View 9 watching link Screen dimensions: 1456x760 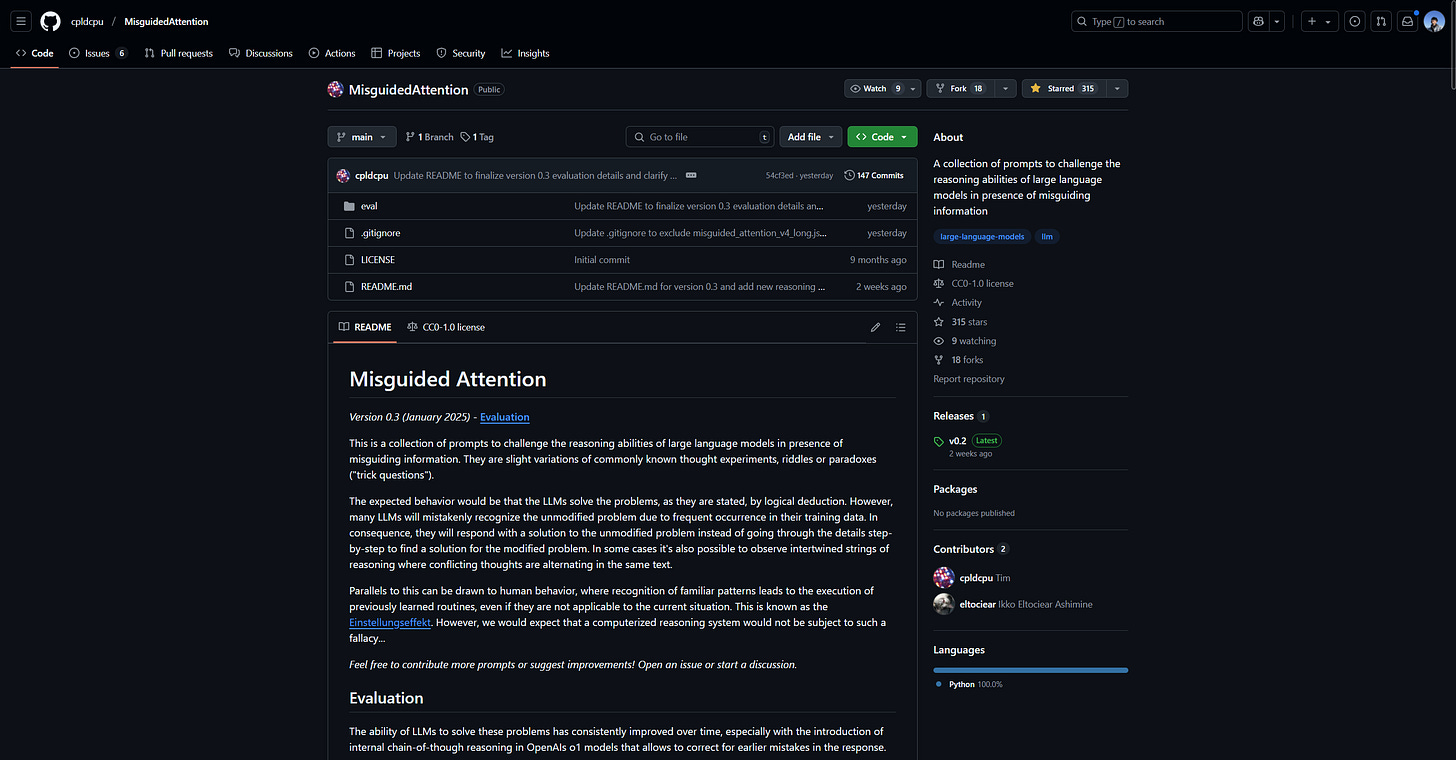tap(965, 341)
